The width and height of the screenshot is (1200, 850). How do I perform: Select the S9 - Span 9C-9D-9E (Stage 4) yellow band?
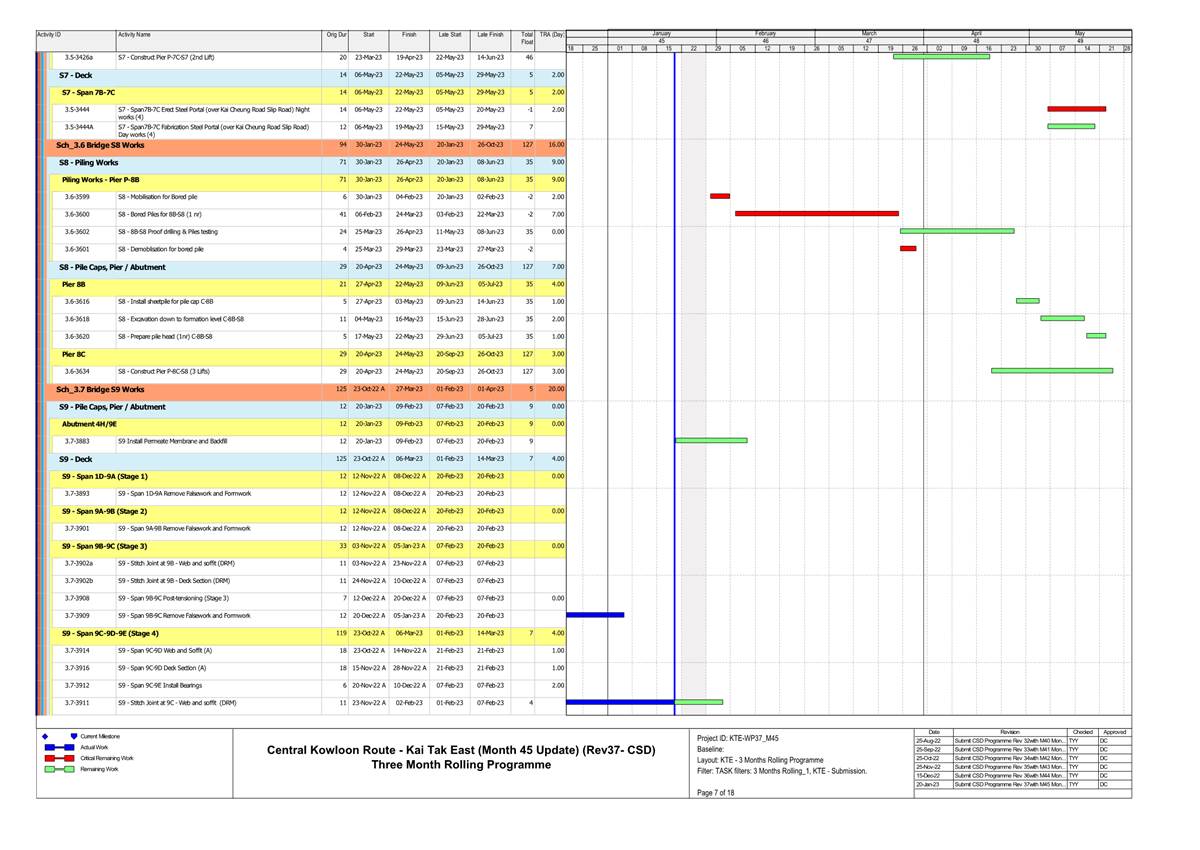pos(110,633)
